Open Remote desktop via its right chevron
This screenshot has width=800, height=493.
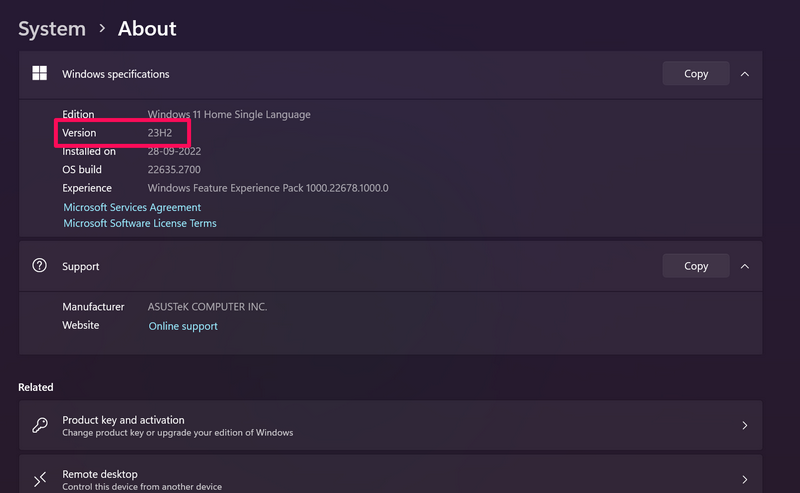(745, 479)
